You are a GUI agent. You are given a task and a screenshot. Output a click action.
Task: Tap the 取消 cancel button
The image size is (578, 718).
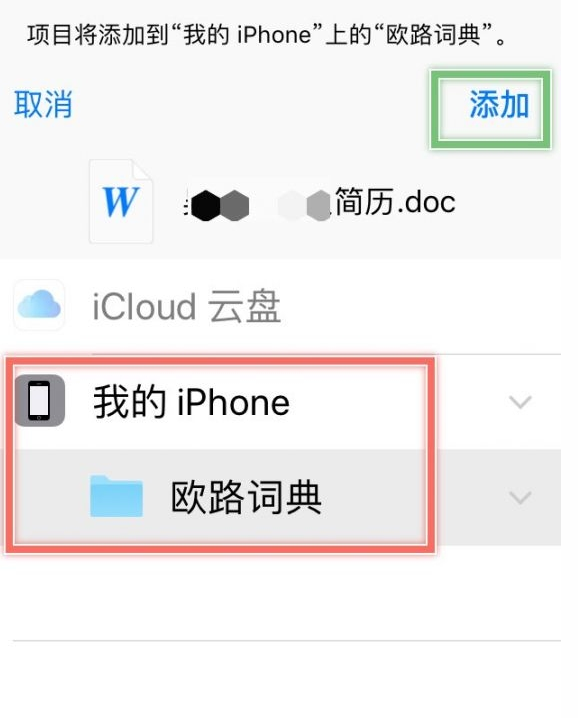(43, 104)
